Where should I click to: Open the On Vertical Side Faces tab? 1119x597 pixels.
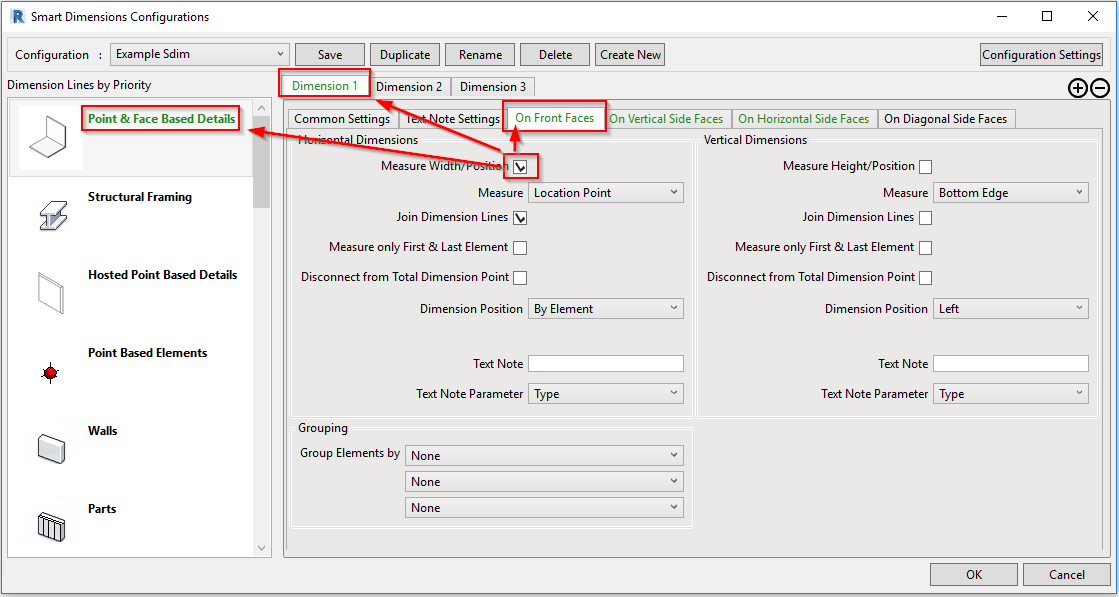click(x=667, y=119)
